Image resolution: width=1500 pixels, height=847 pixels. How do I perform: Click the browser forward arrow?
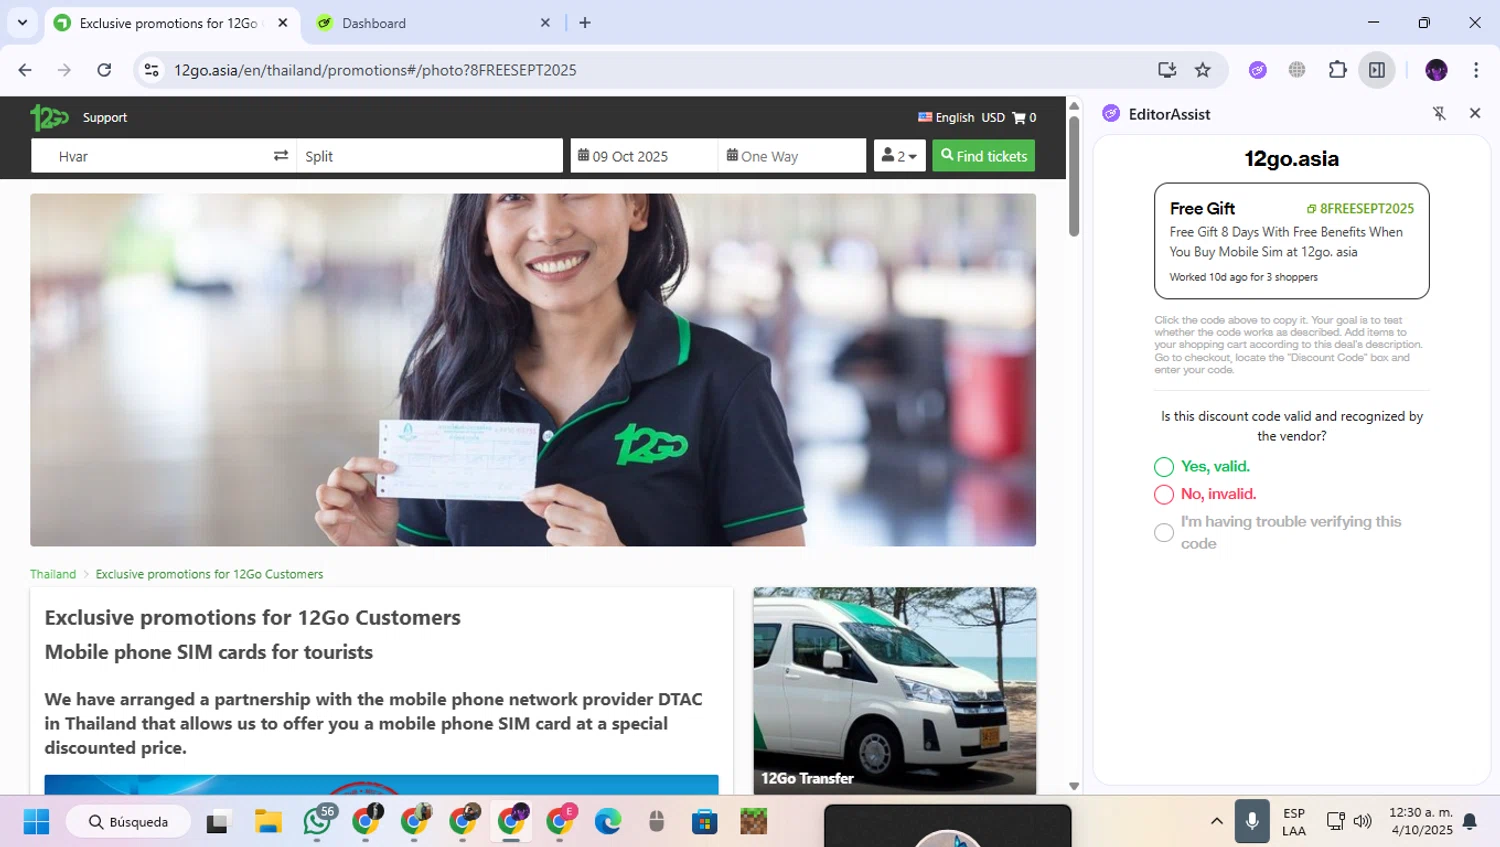[x=64, y=70]
